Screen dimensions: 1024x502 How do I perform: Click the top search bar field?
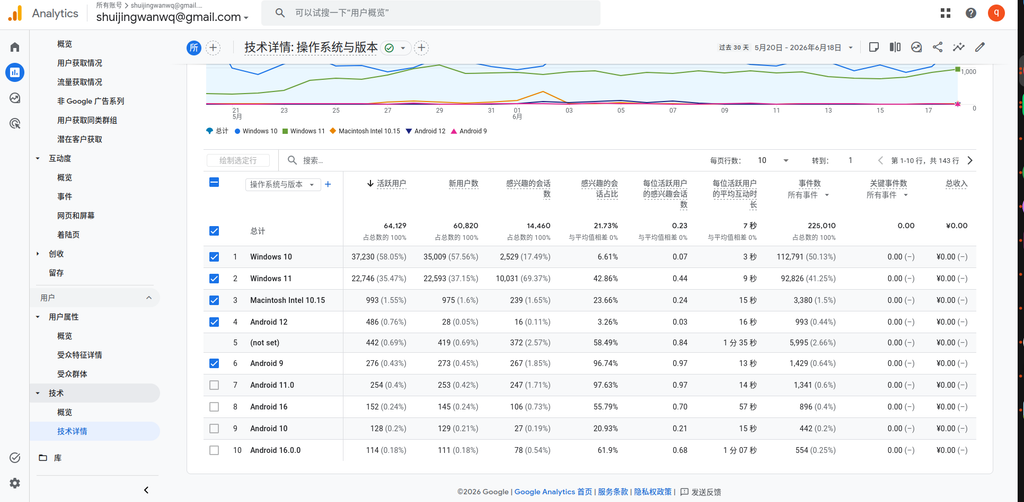coord(430,13)
